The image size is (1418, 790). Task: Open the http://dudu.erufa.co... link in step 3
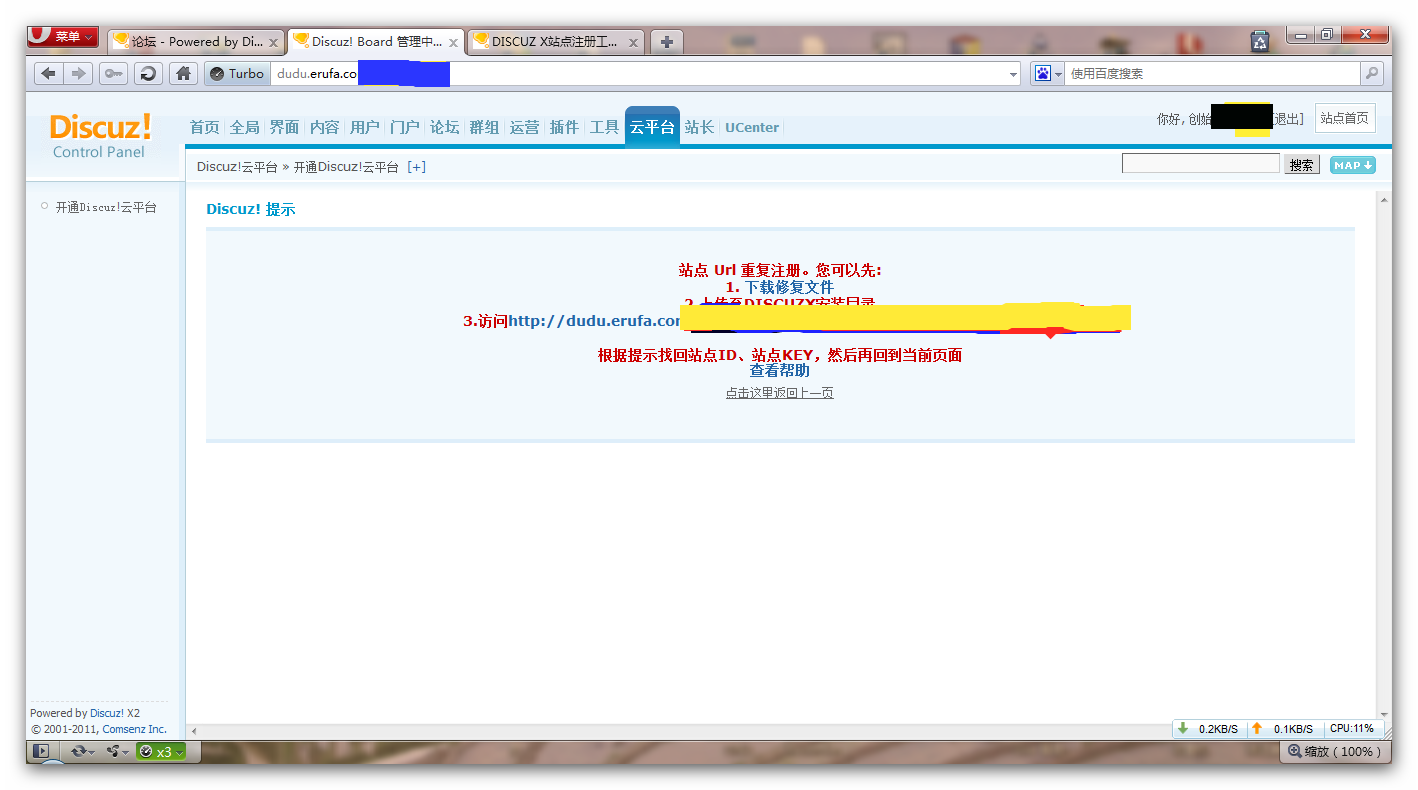point(594,321)
